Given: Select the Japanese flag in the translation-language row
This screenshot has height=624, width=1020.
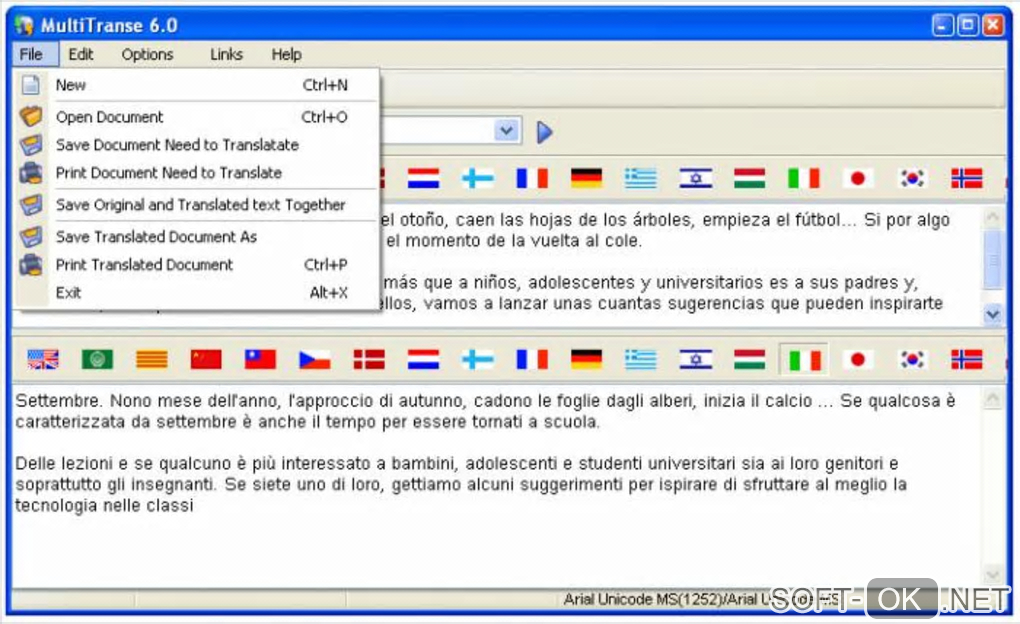Looking at the screenshot, I should [858, 359].
